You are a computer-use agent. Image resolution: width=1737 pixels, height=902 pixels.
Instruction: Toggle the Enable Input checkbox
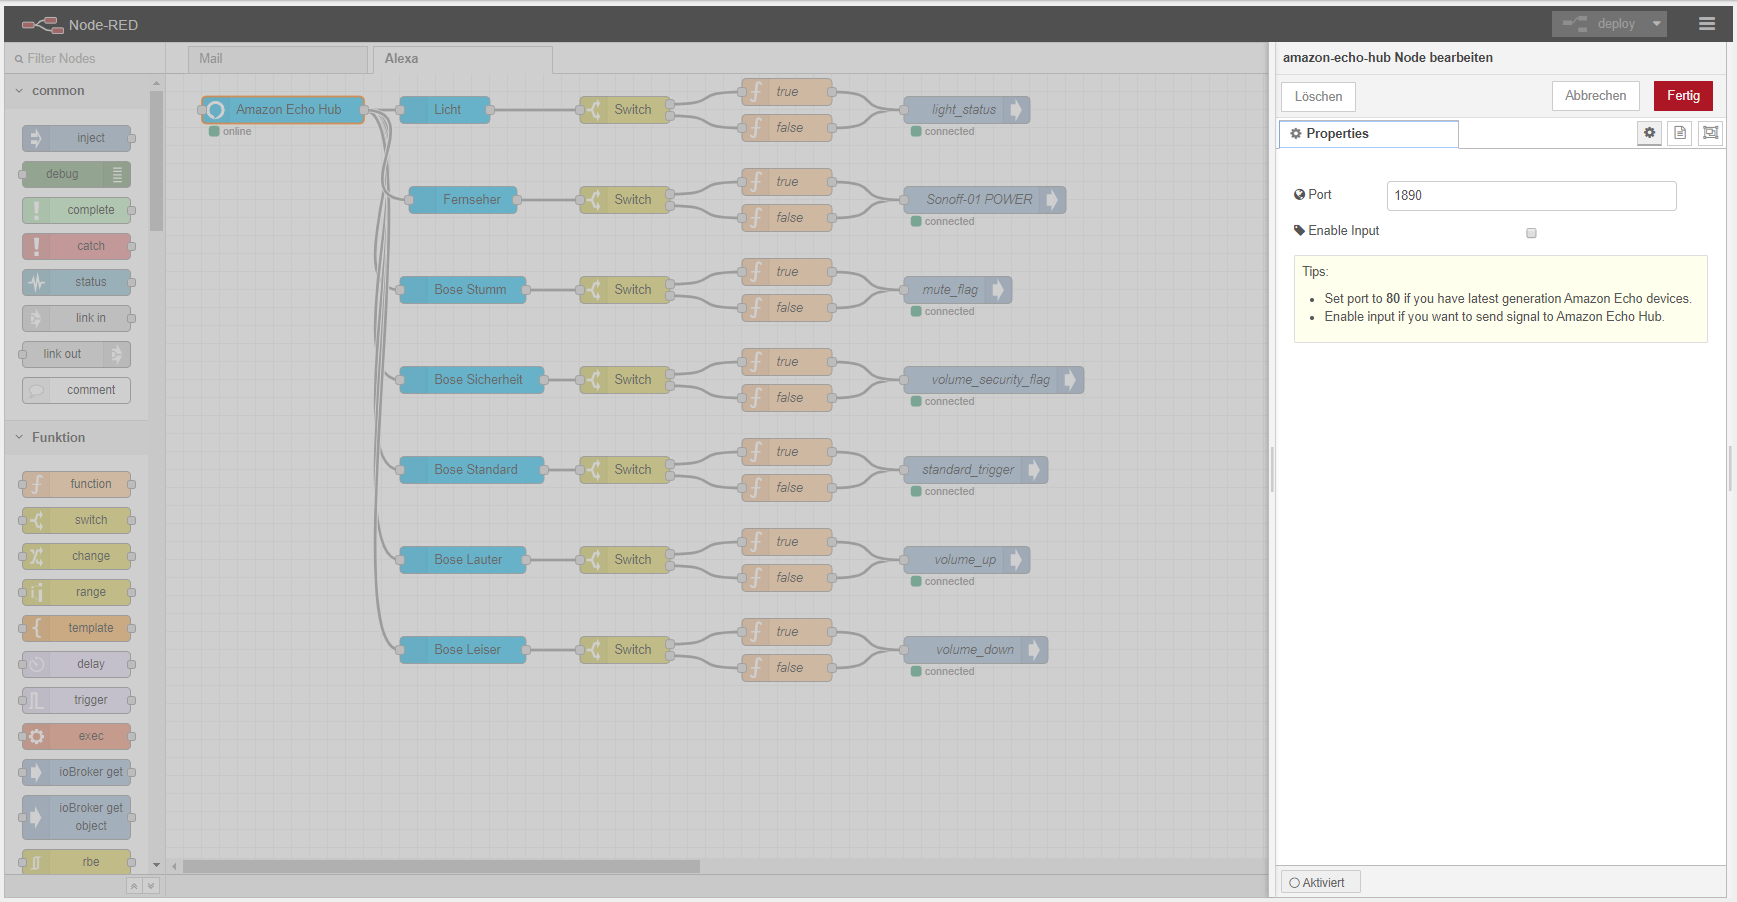point(1531,233)
